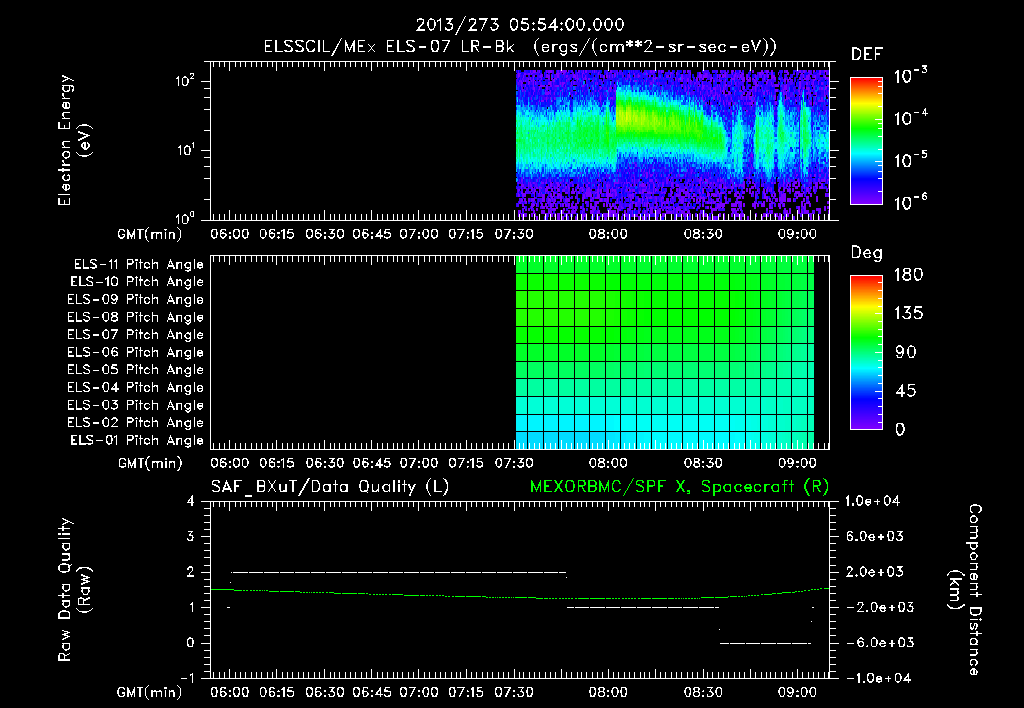
Task: Select the ELS-07 Pitch Angle row label
Action: pos(135,334)
